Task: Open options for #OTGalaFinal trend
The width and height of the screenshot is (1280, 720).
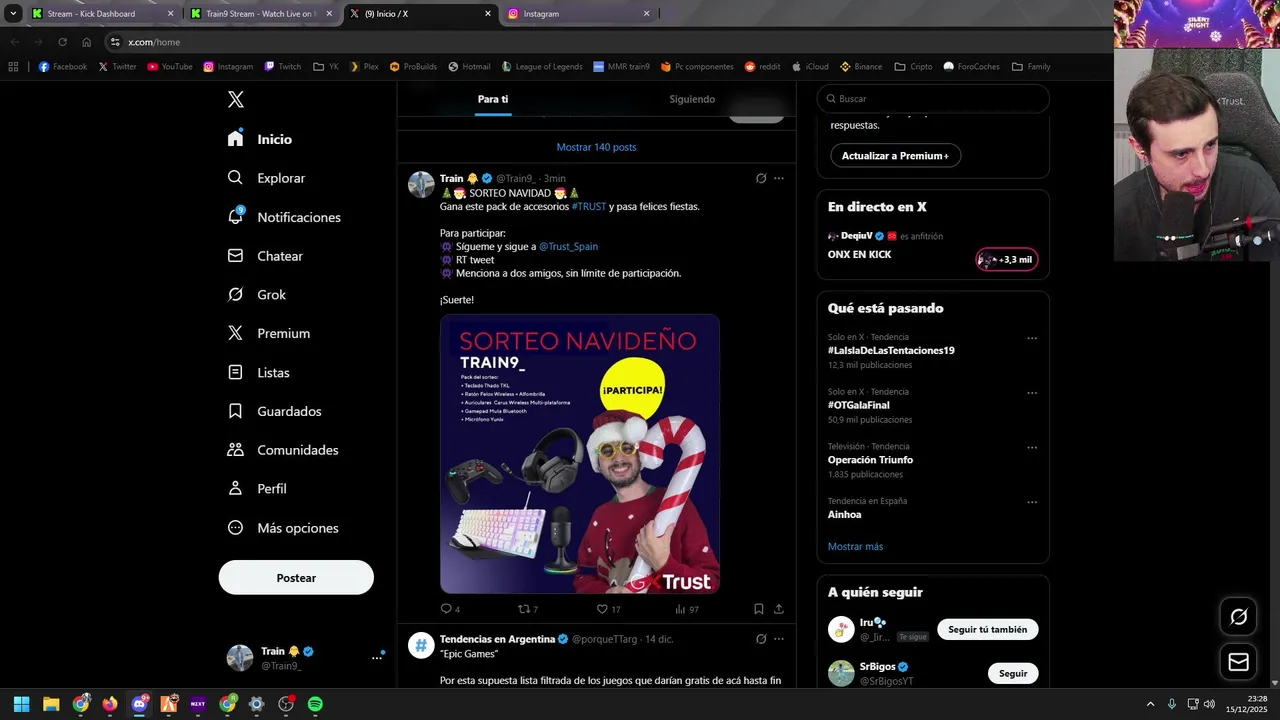Action: click(x=1032, y=393)
